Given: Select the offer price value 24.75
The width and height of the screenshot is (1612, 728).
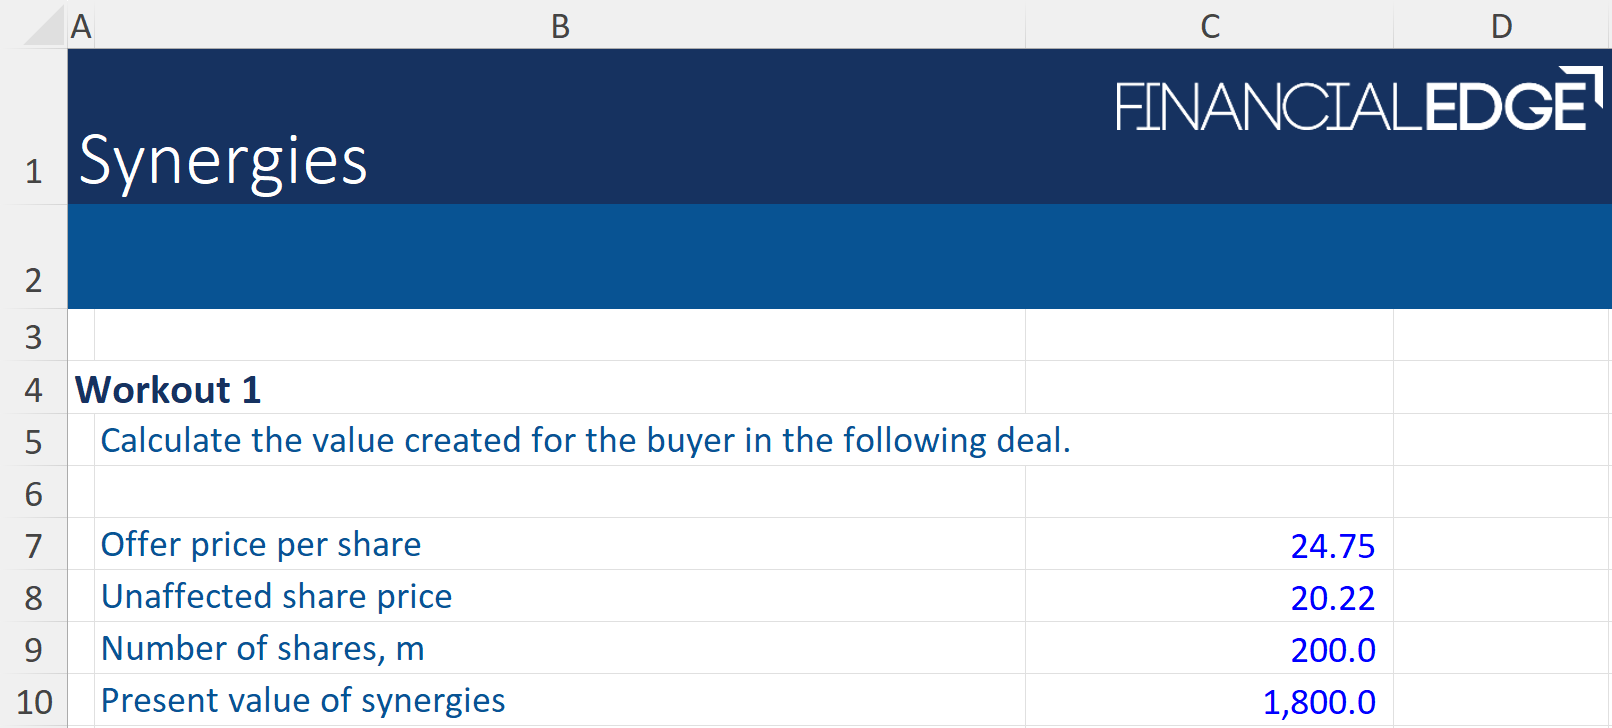Looking at the screenshot, I should 1332,546.
